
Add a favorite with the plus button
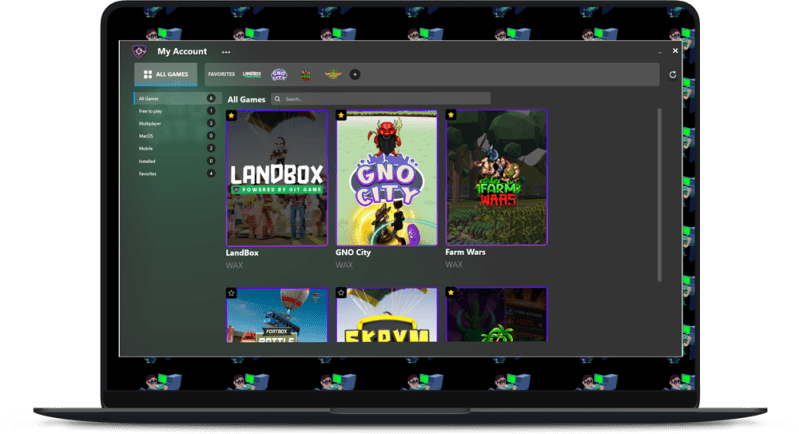coord(355,75)
